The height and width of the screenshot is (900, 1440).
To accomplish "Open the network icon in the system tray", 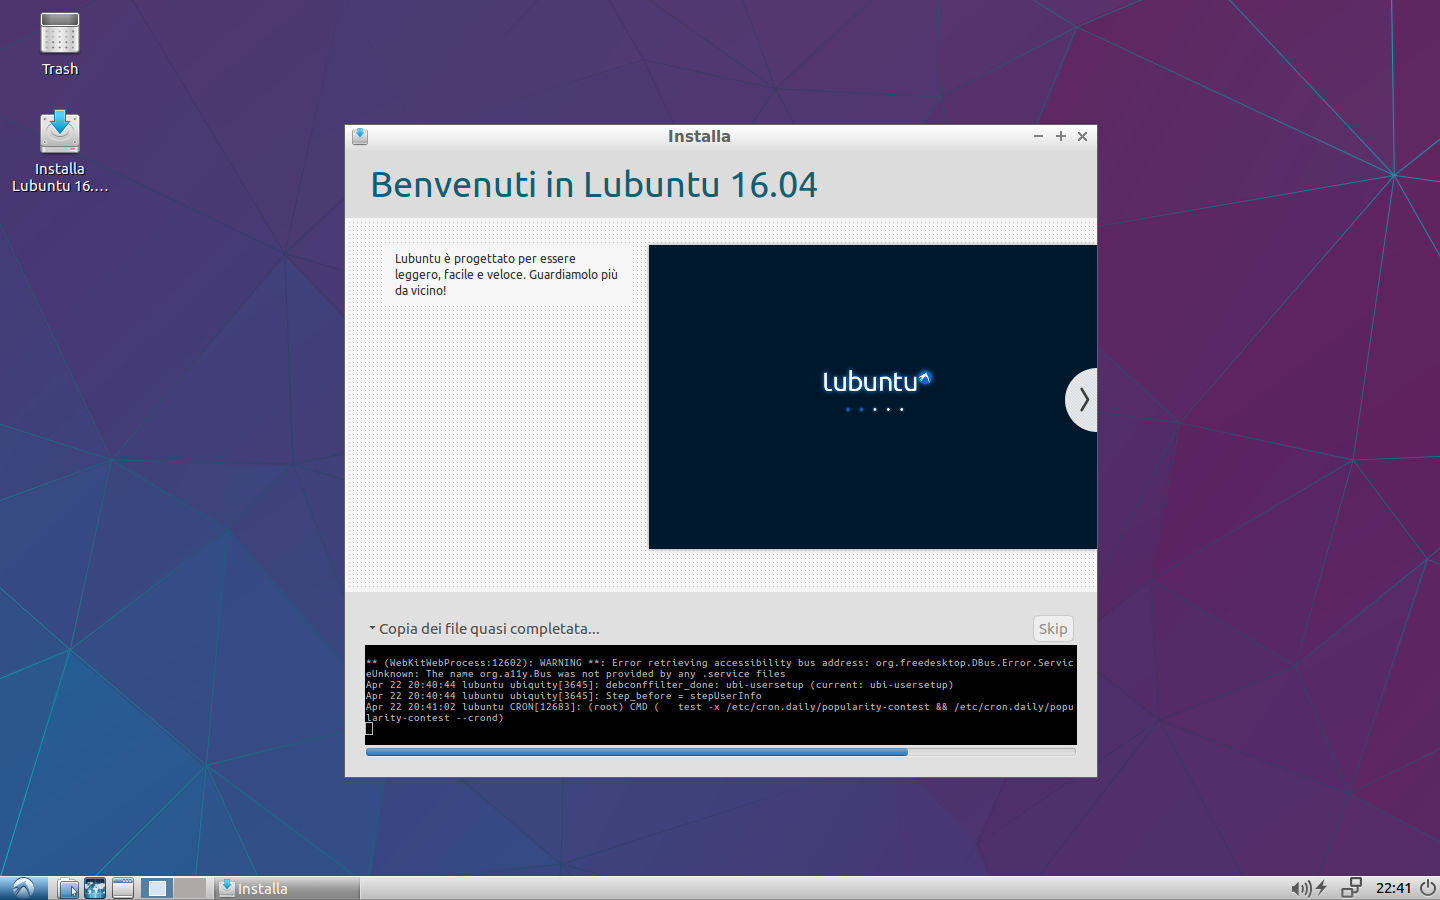I will coord(1351,888).
